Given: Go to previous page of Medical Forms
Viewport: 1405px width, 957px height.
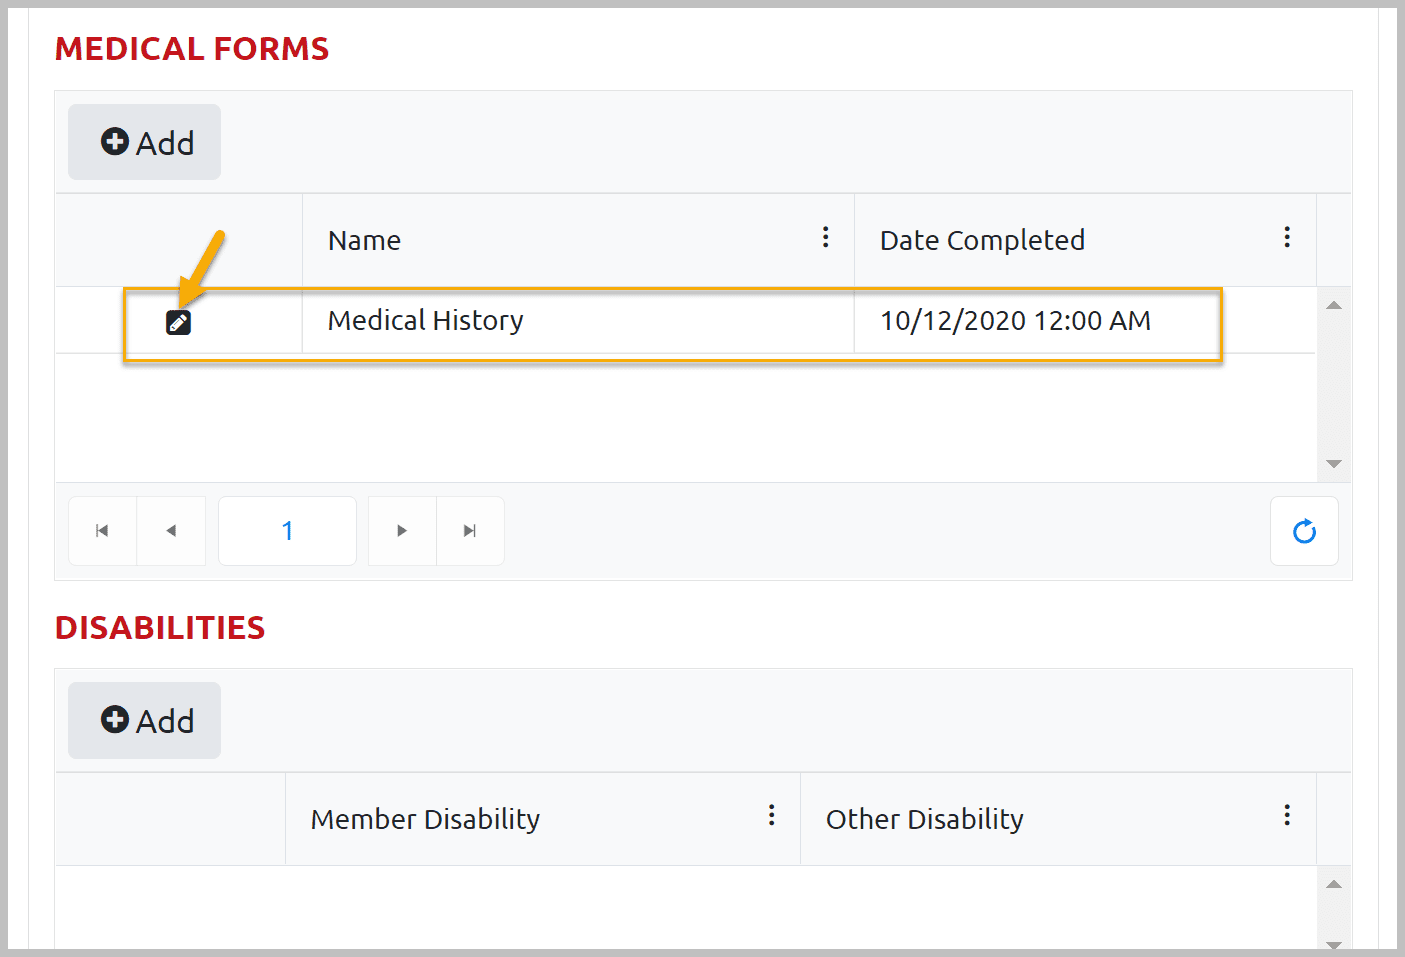Looking at the screenshot, I should coord(171,531).
